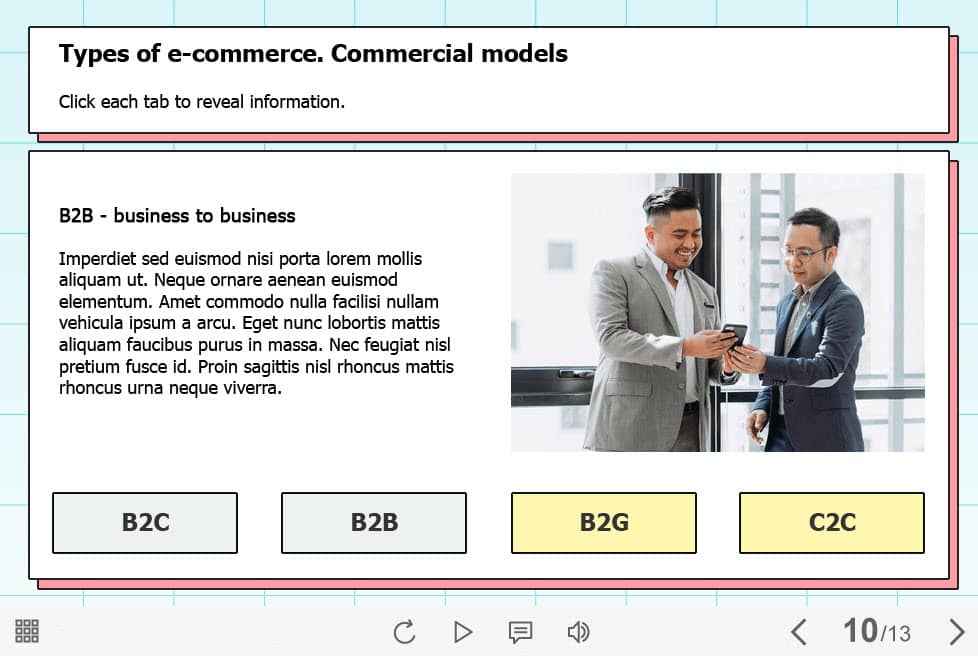978x656 pixels.
Task: Switch to the B2B tab
Action: click(374, 523)
